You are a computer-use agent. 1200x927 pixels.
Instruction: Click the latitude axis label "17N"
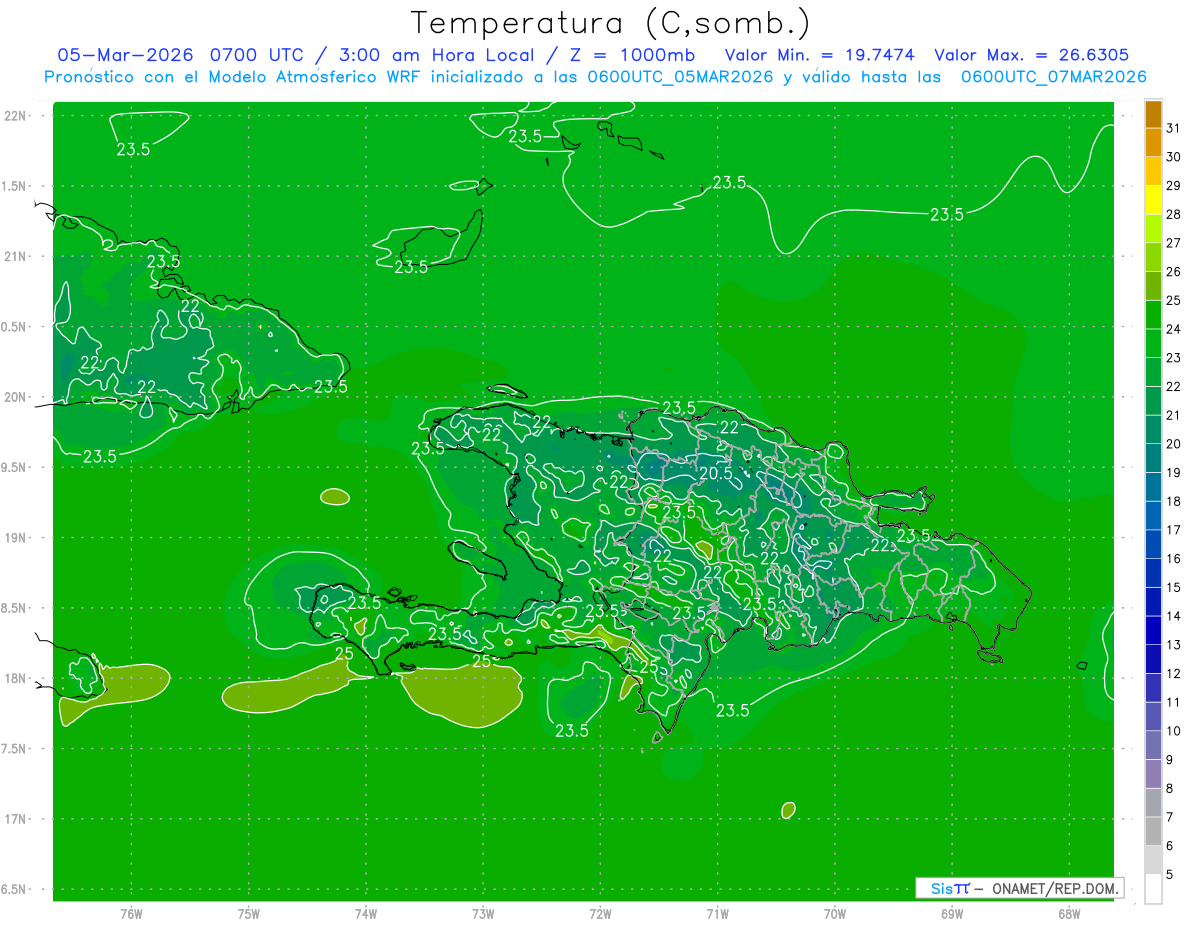(14, 819)
